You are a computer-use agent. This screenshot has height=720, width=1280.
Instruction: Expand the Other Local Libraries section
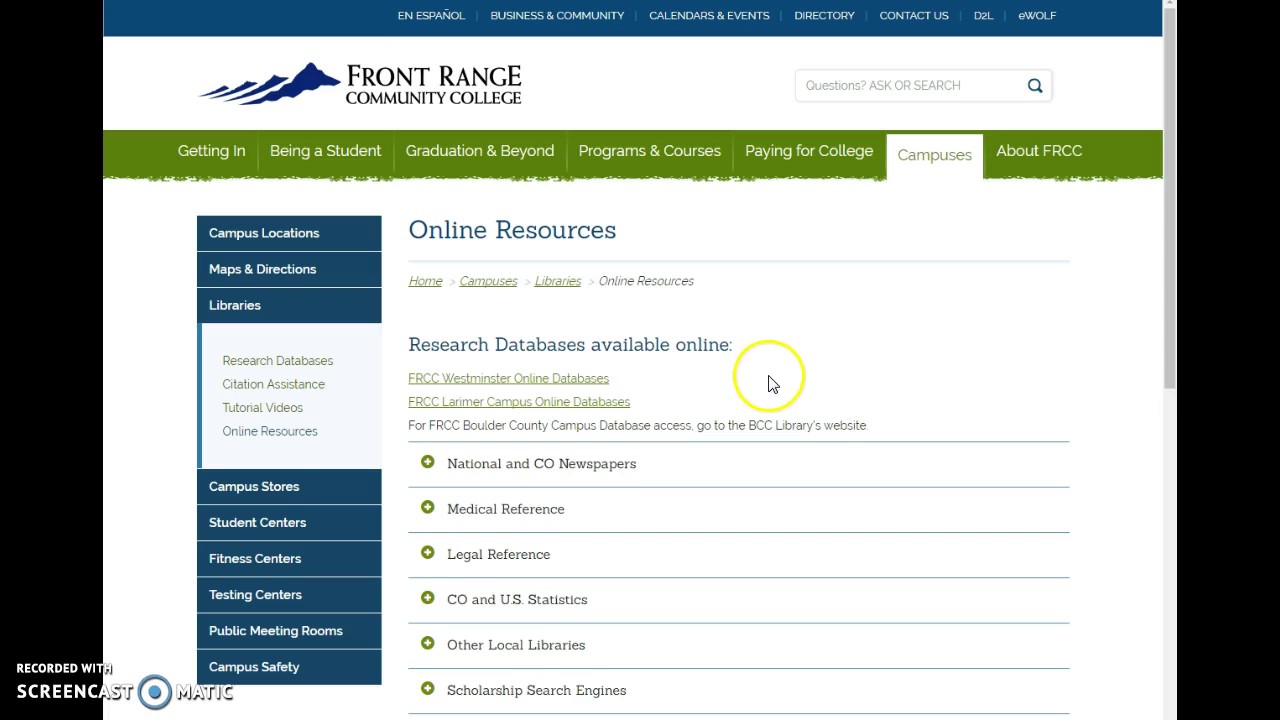click(x=738, y=645)
